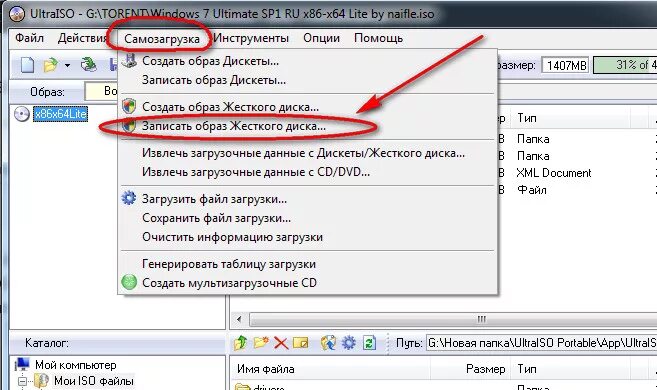Click the New folder icon in local toolbar

(x=261, y=343)
